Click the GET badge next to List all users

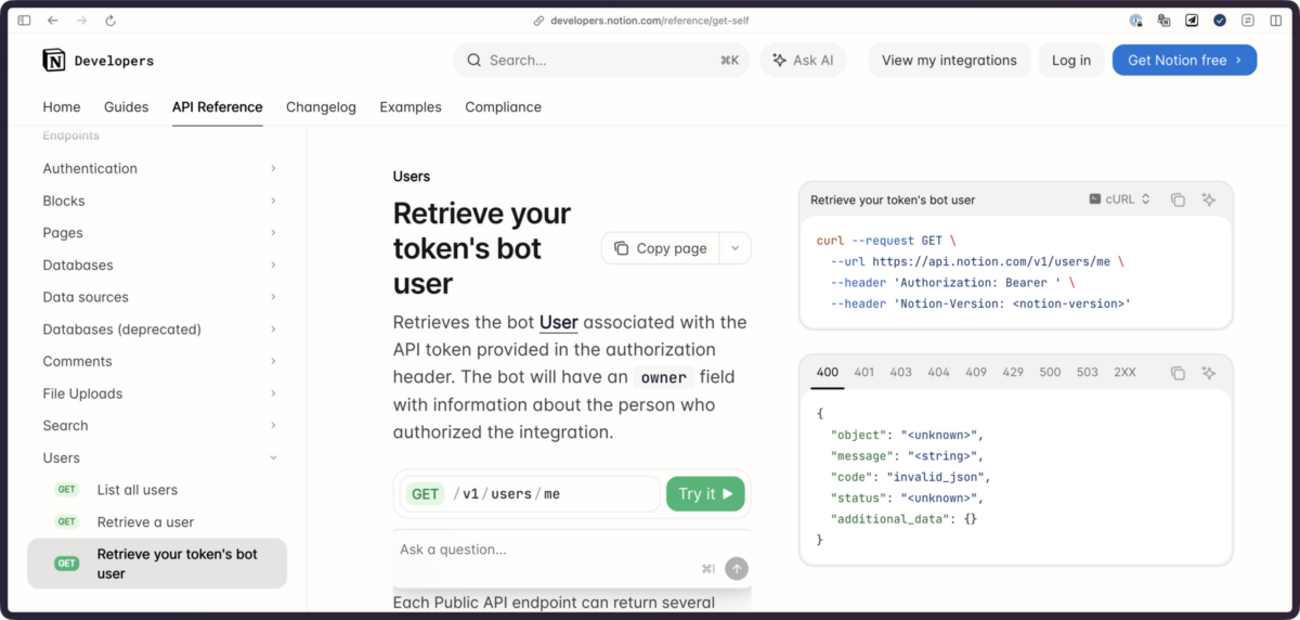click(x=66, y=489)
